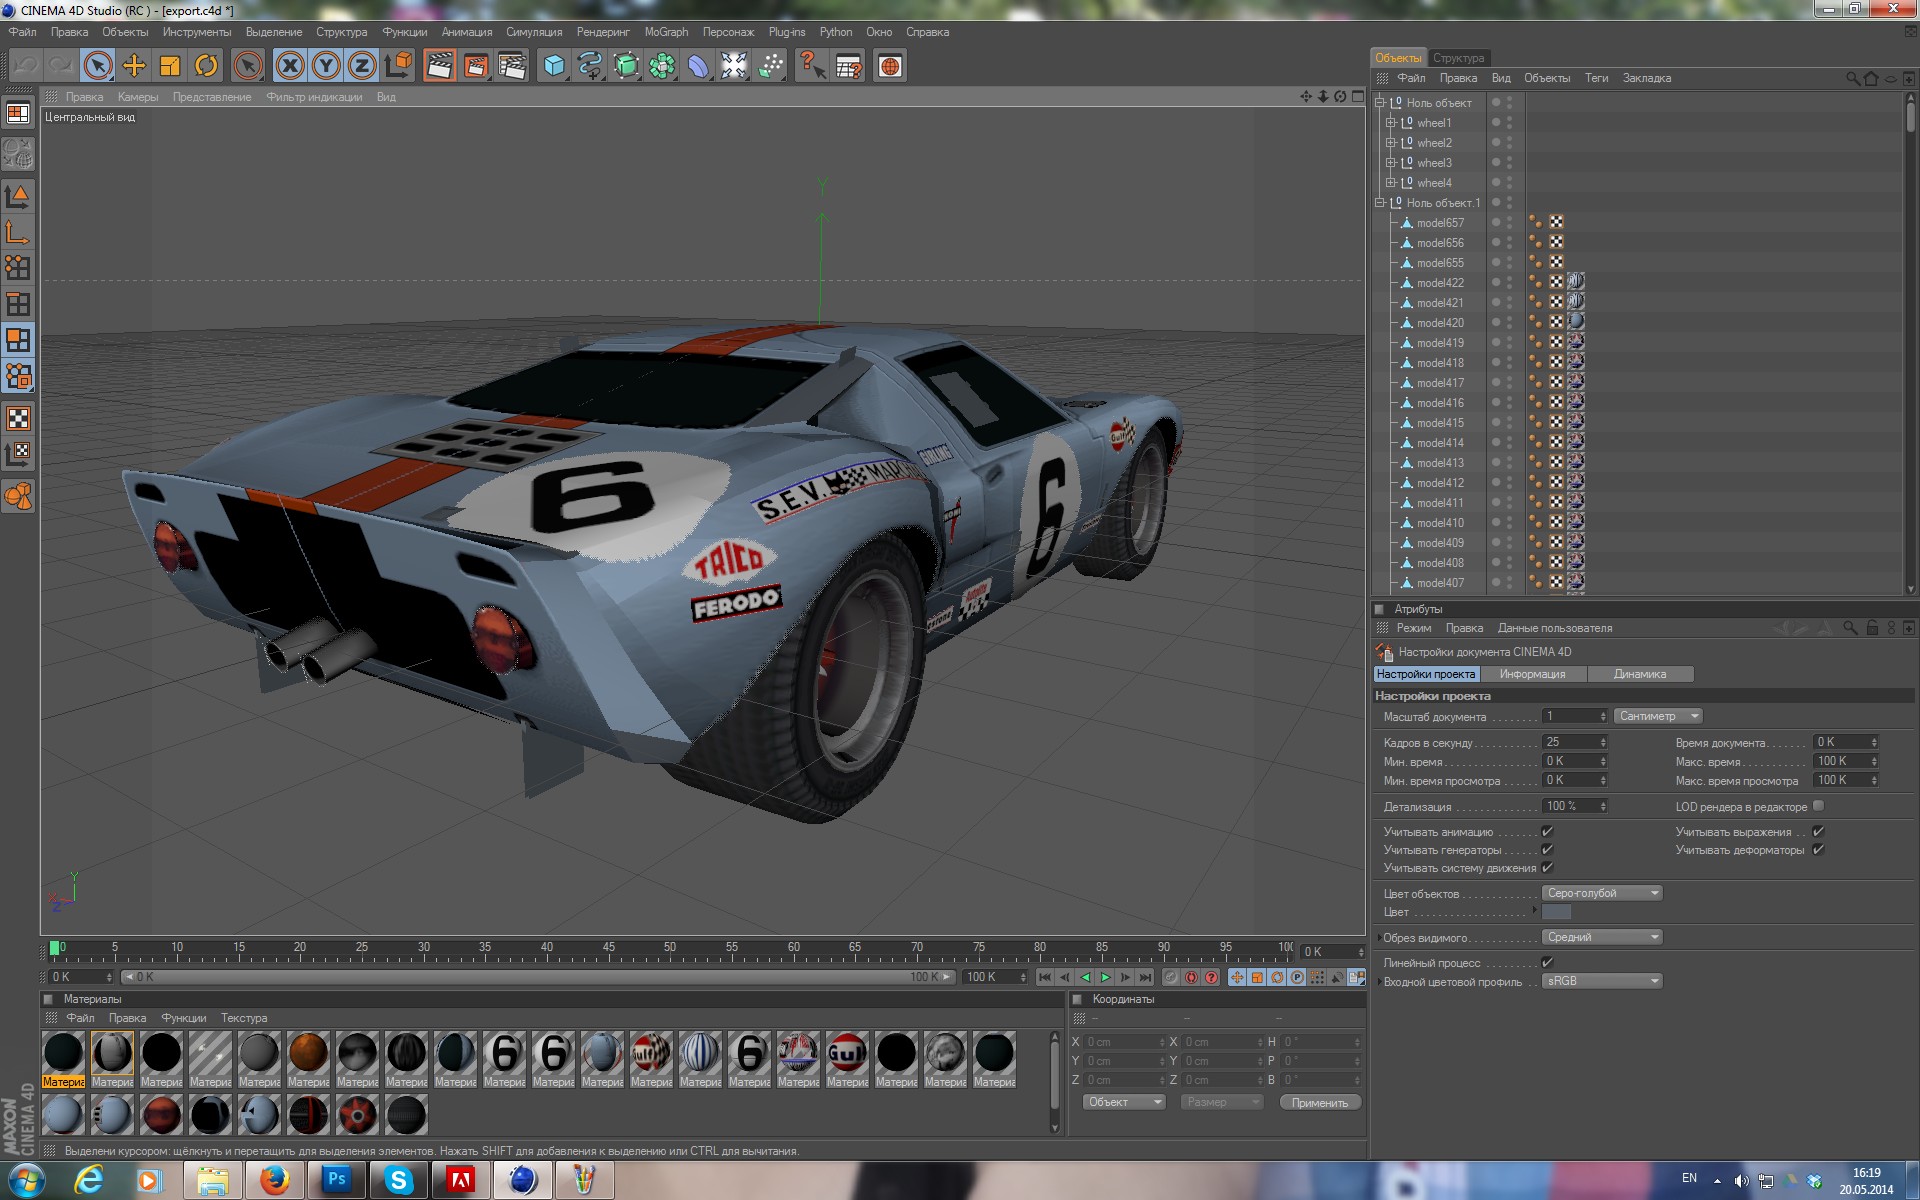Toggle the X axis lock

[290, 66]
